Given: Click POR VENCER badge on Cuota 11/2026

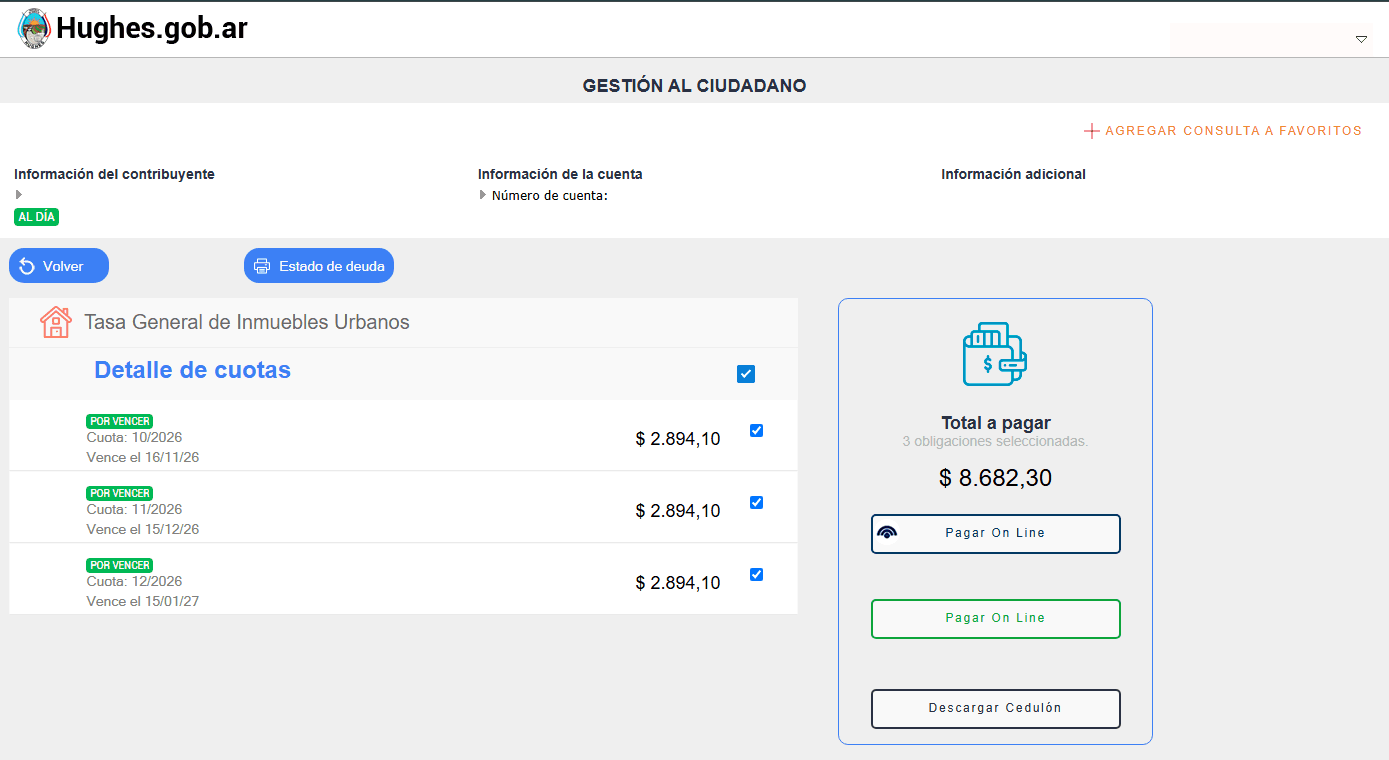Looking at the screenshot, I should coord(119,493).
